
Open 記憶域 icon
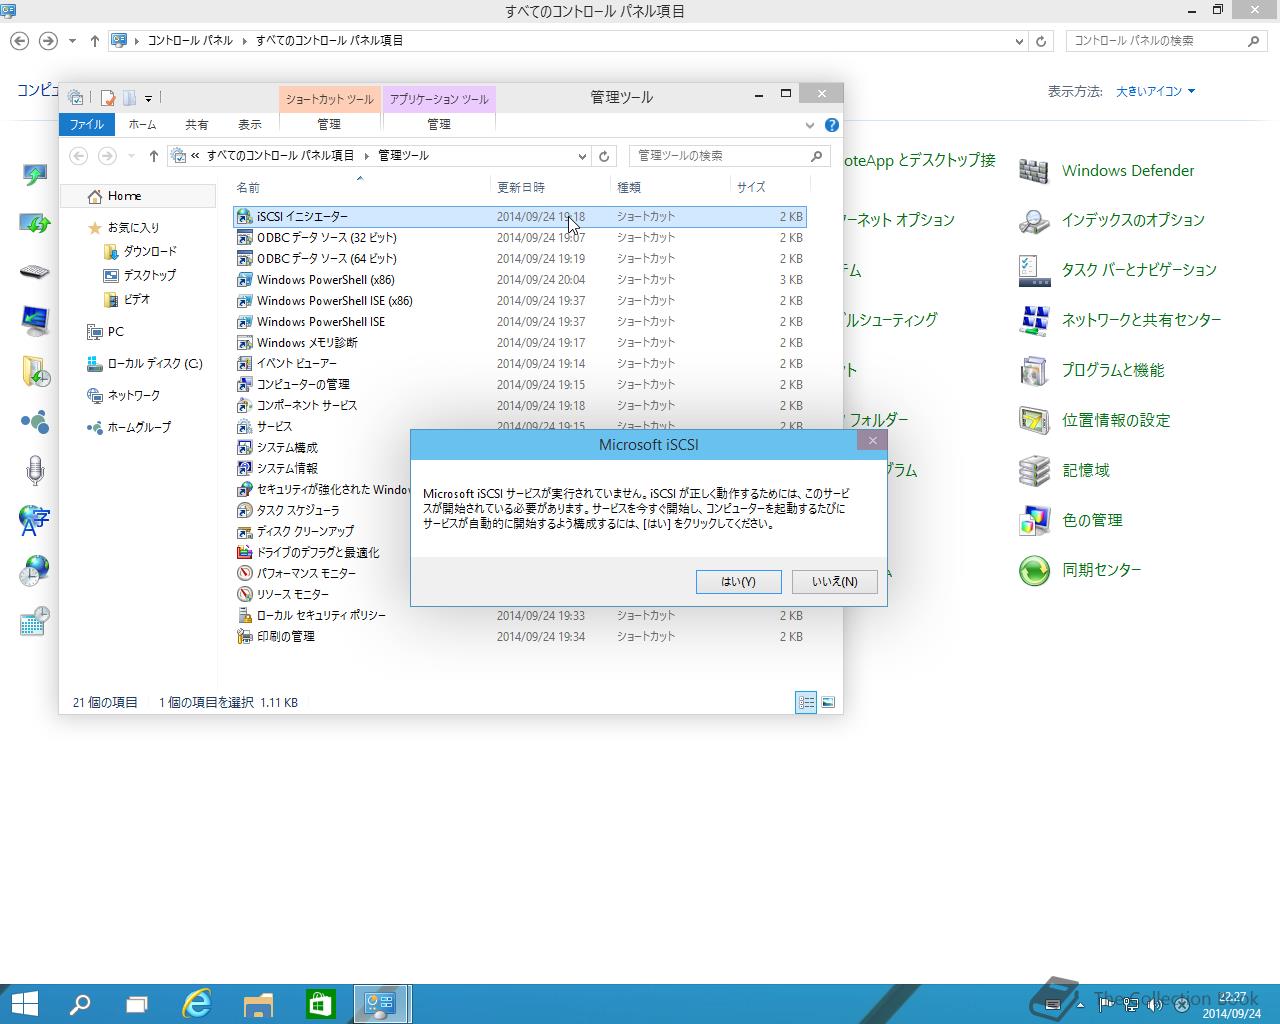pos(1034,471)
